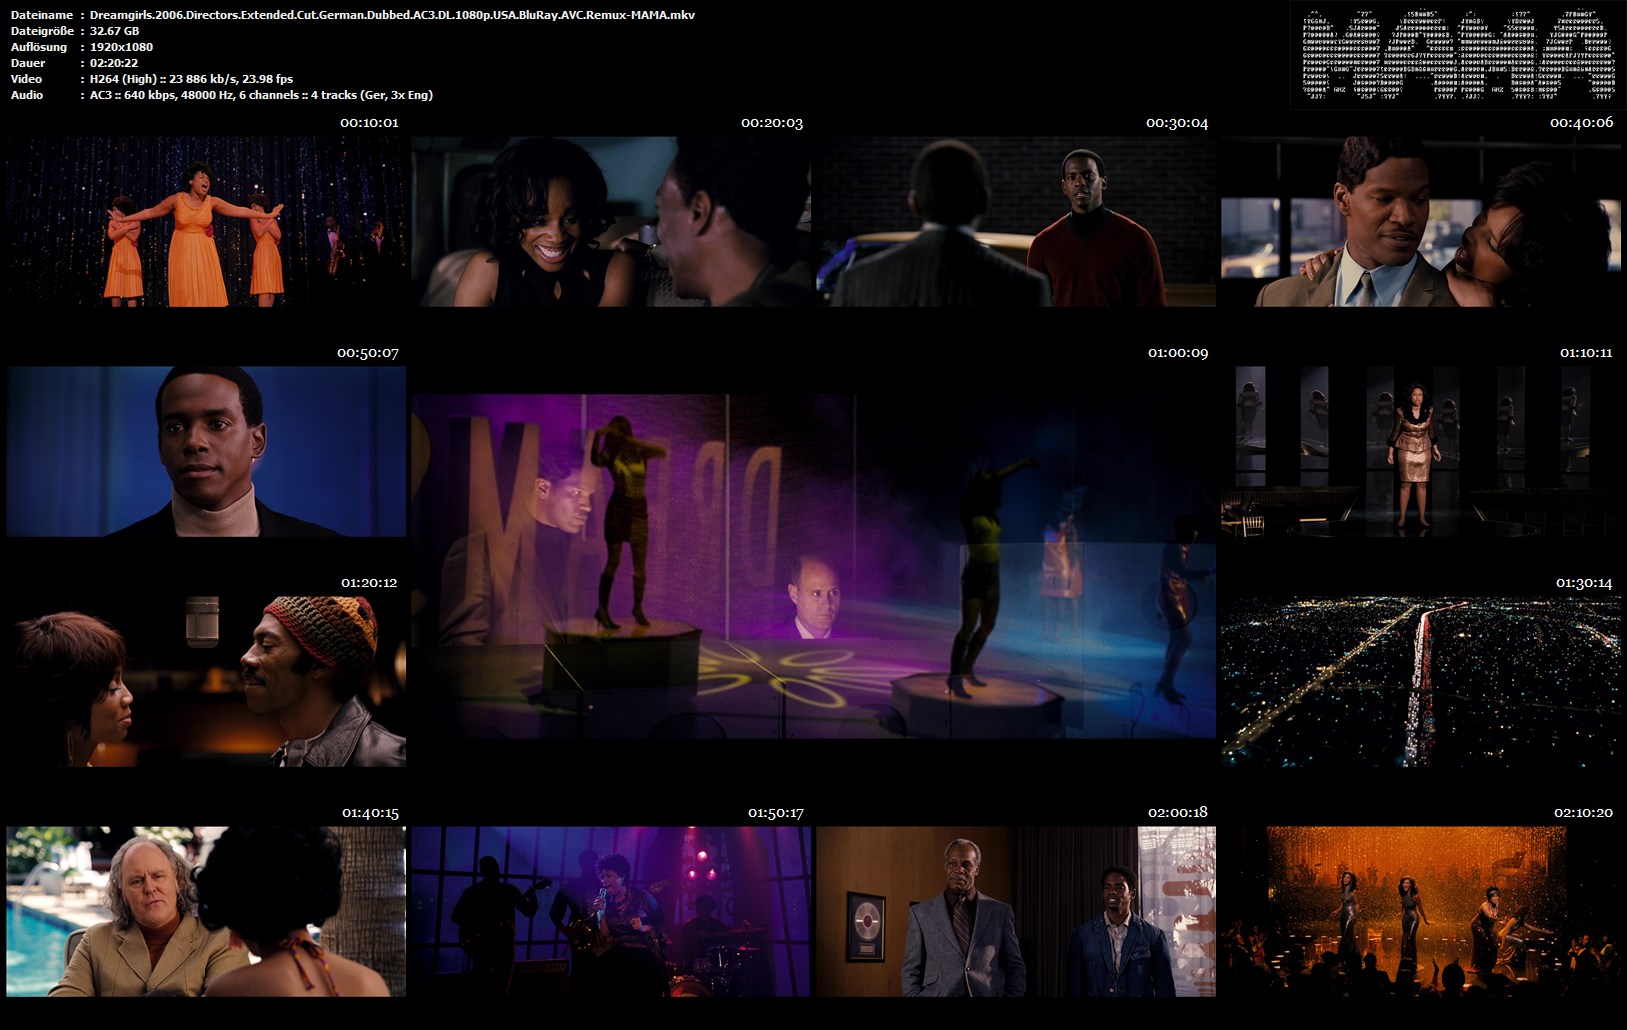
Task: Open the thumbnail under timestamp 00:10:01
Action: pos(206,222)
